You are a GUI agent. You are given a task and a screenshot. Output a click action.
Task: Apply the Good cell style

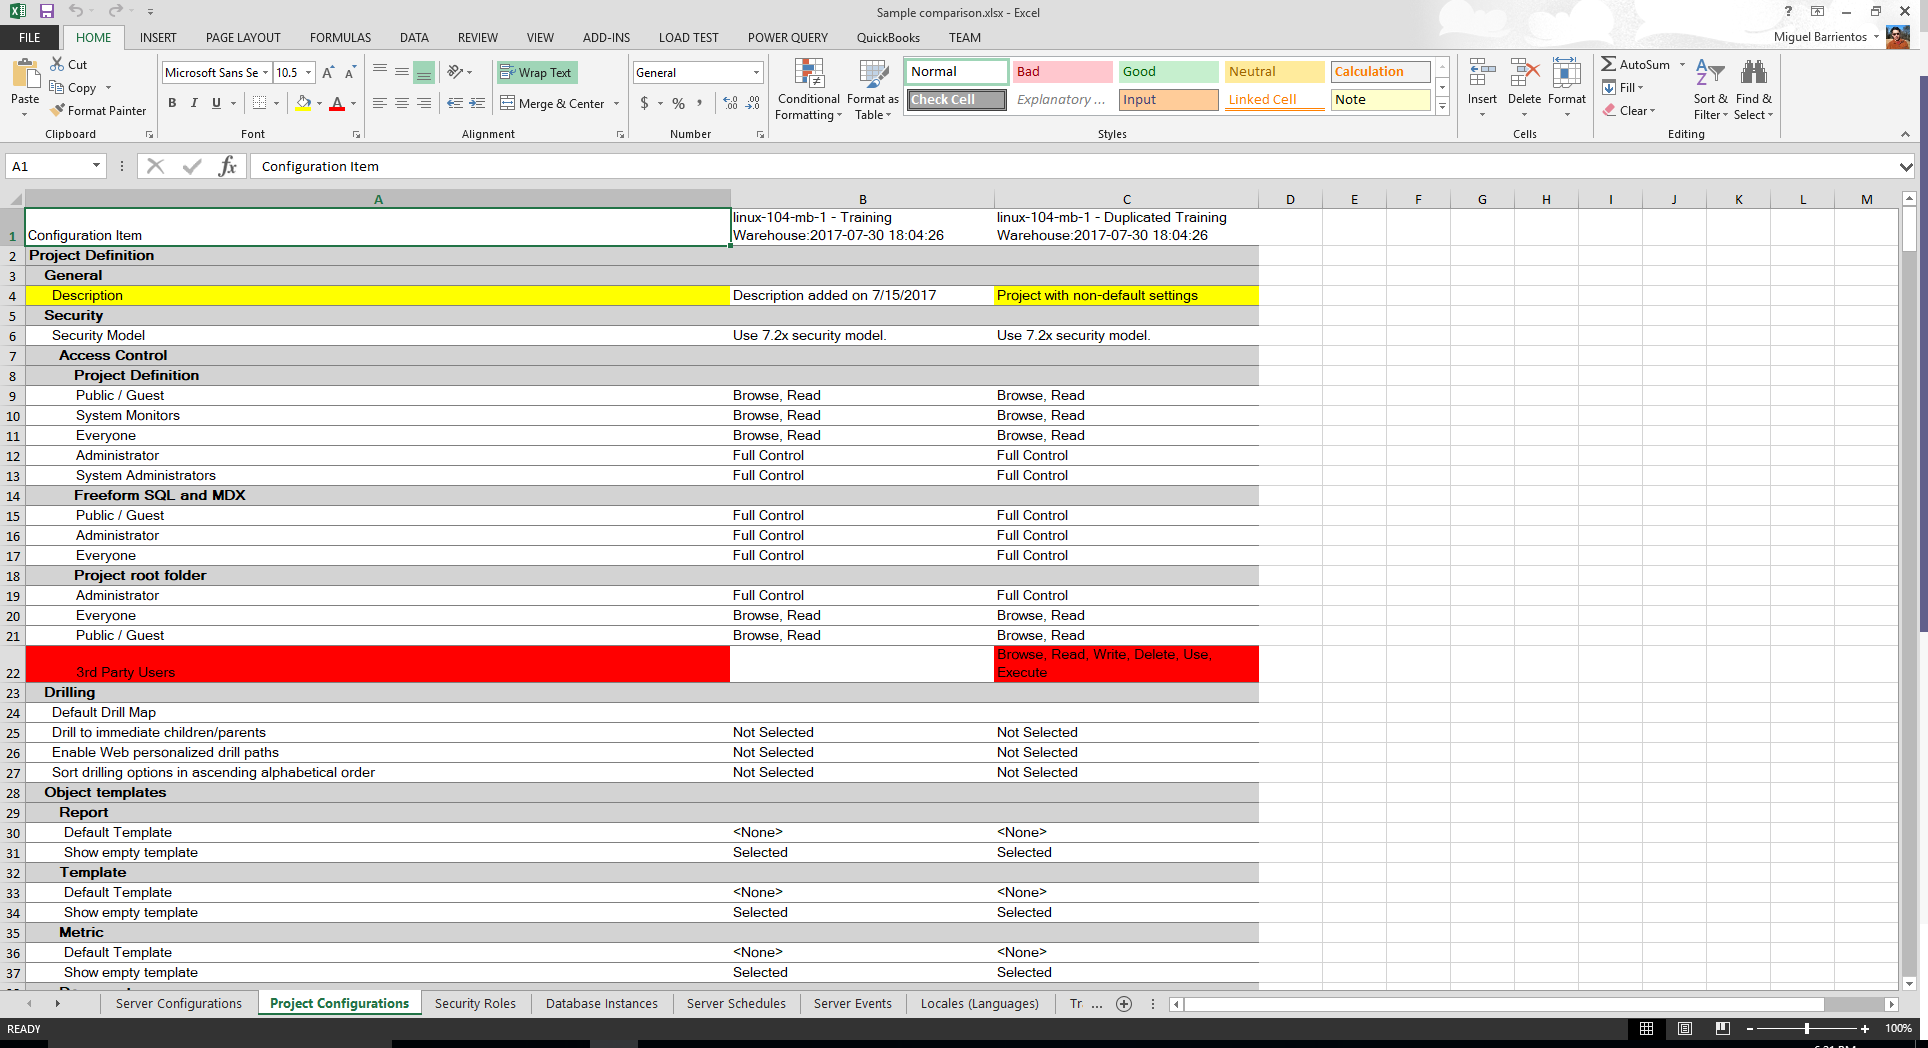pos(1167,72)
